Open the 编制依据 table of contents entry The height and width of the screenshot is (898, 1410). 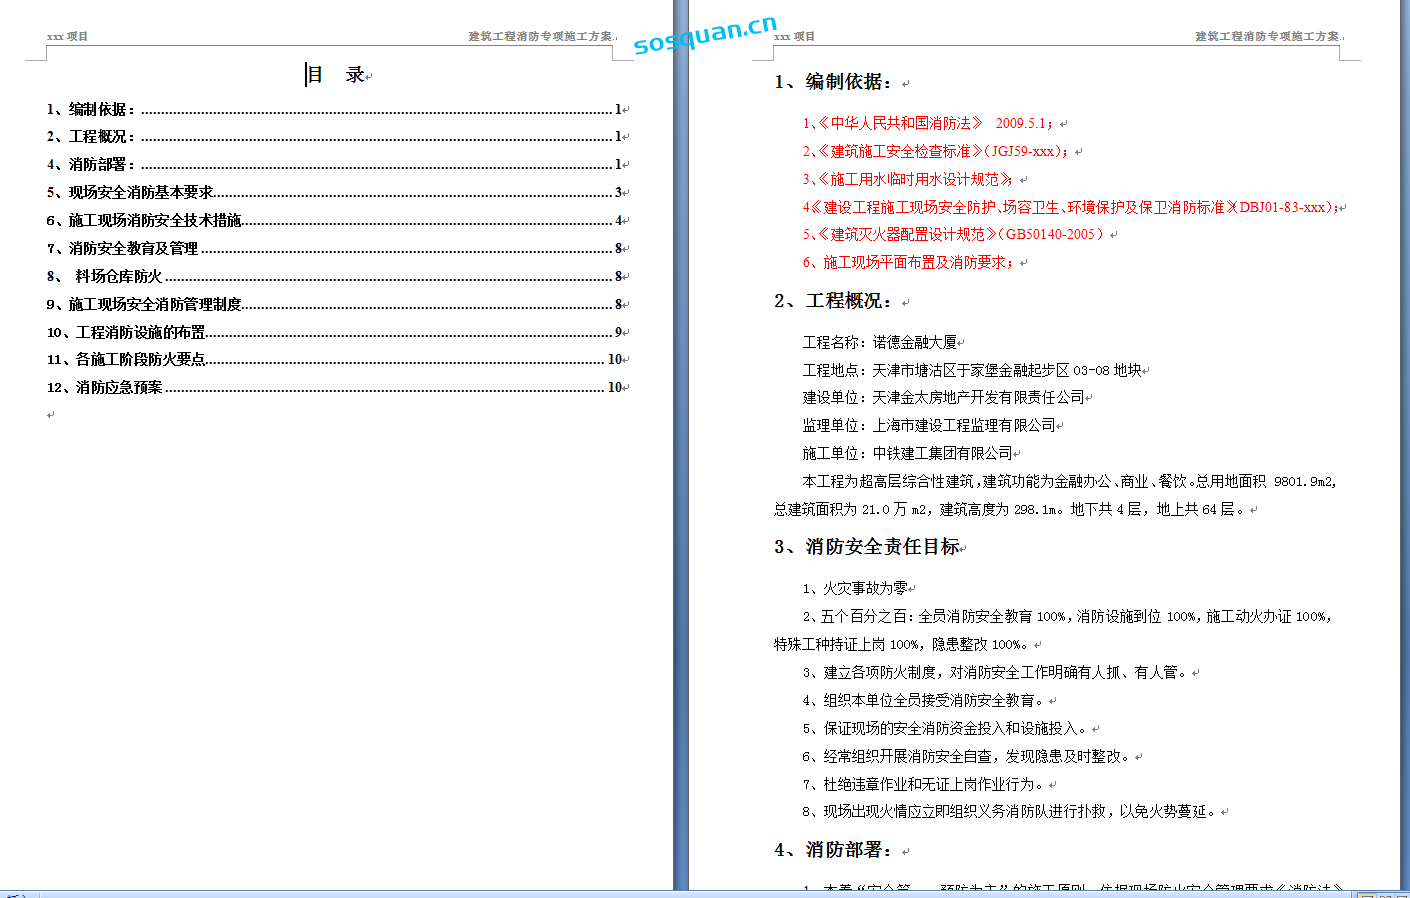[x=91, y=109]
